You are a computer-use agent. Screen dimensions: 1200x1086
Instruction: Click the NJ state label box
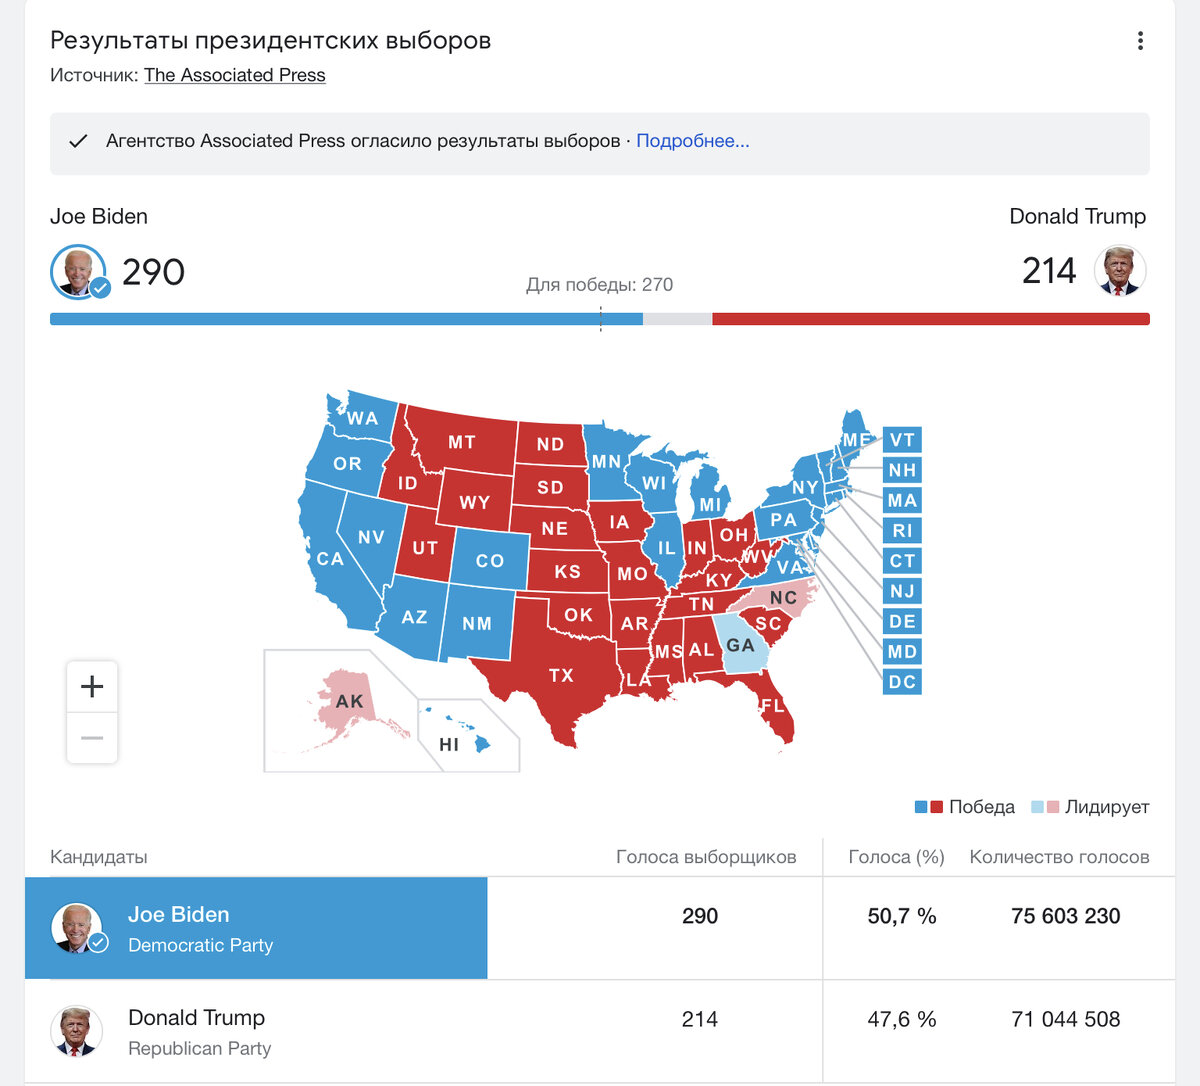coord(902,591)
